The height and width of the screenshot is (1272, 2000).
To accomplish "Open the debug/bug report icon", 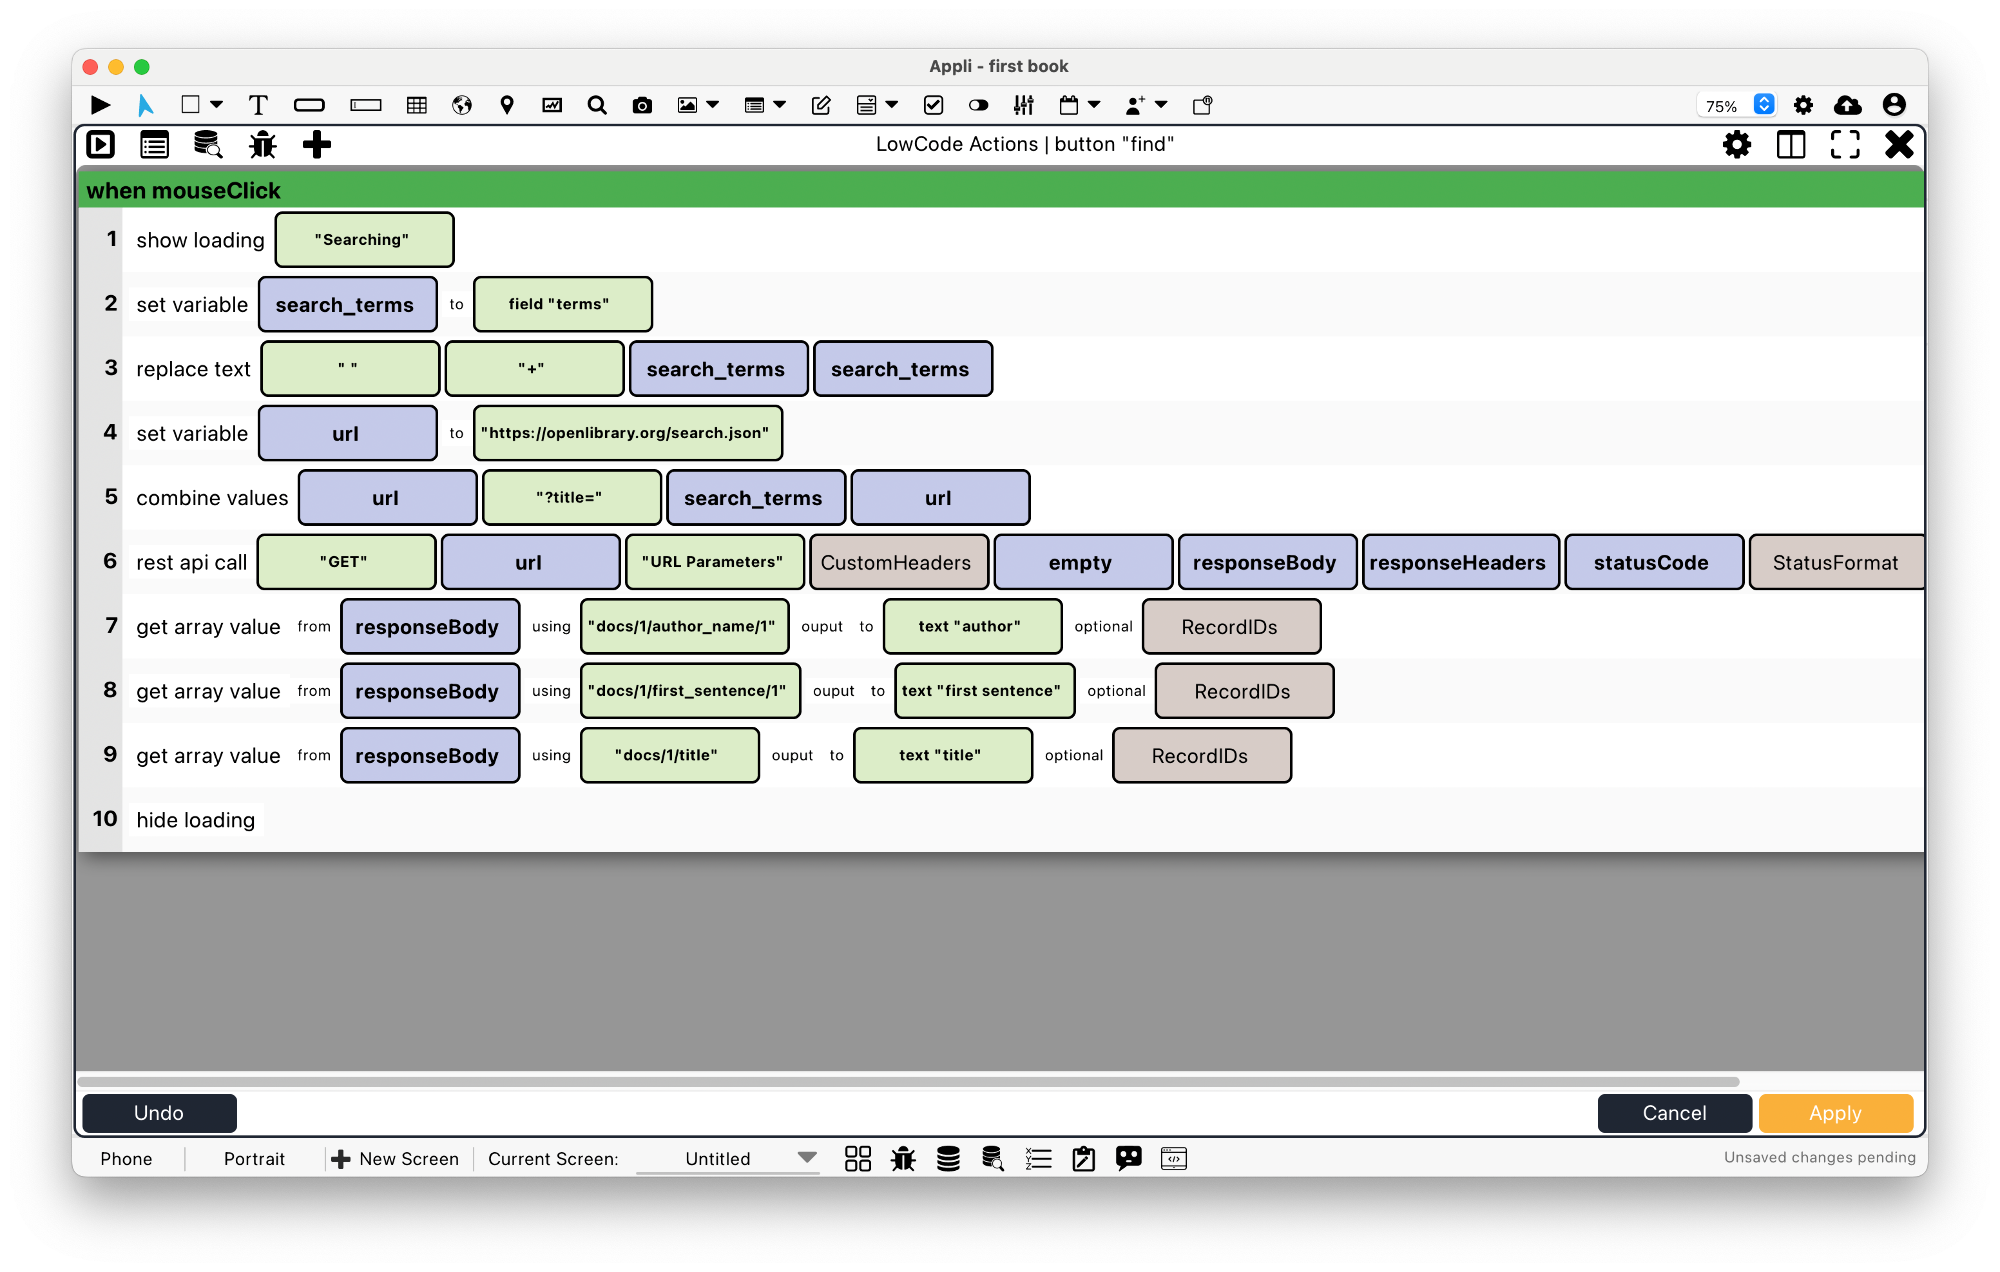I will click(x=264, y=144).
